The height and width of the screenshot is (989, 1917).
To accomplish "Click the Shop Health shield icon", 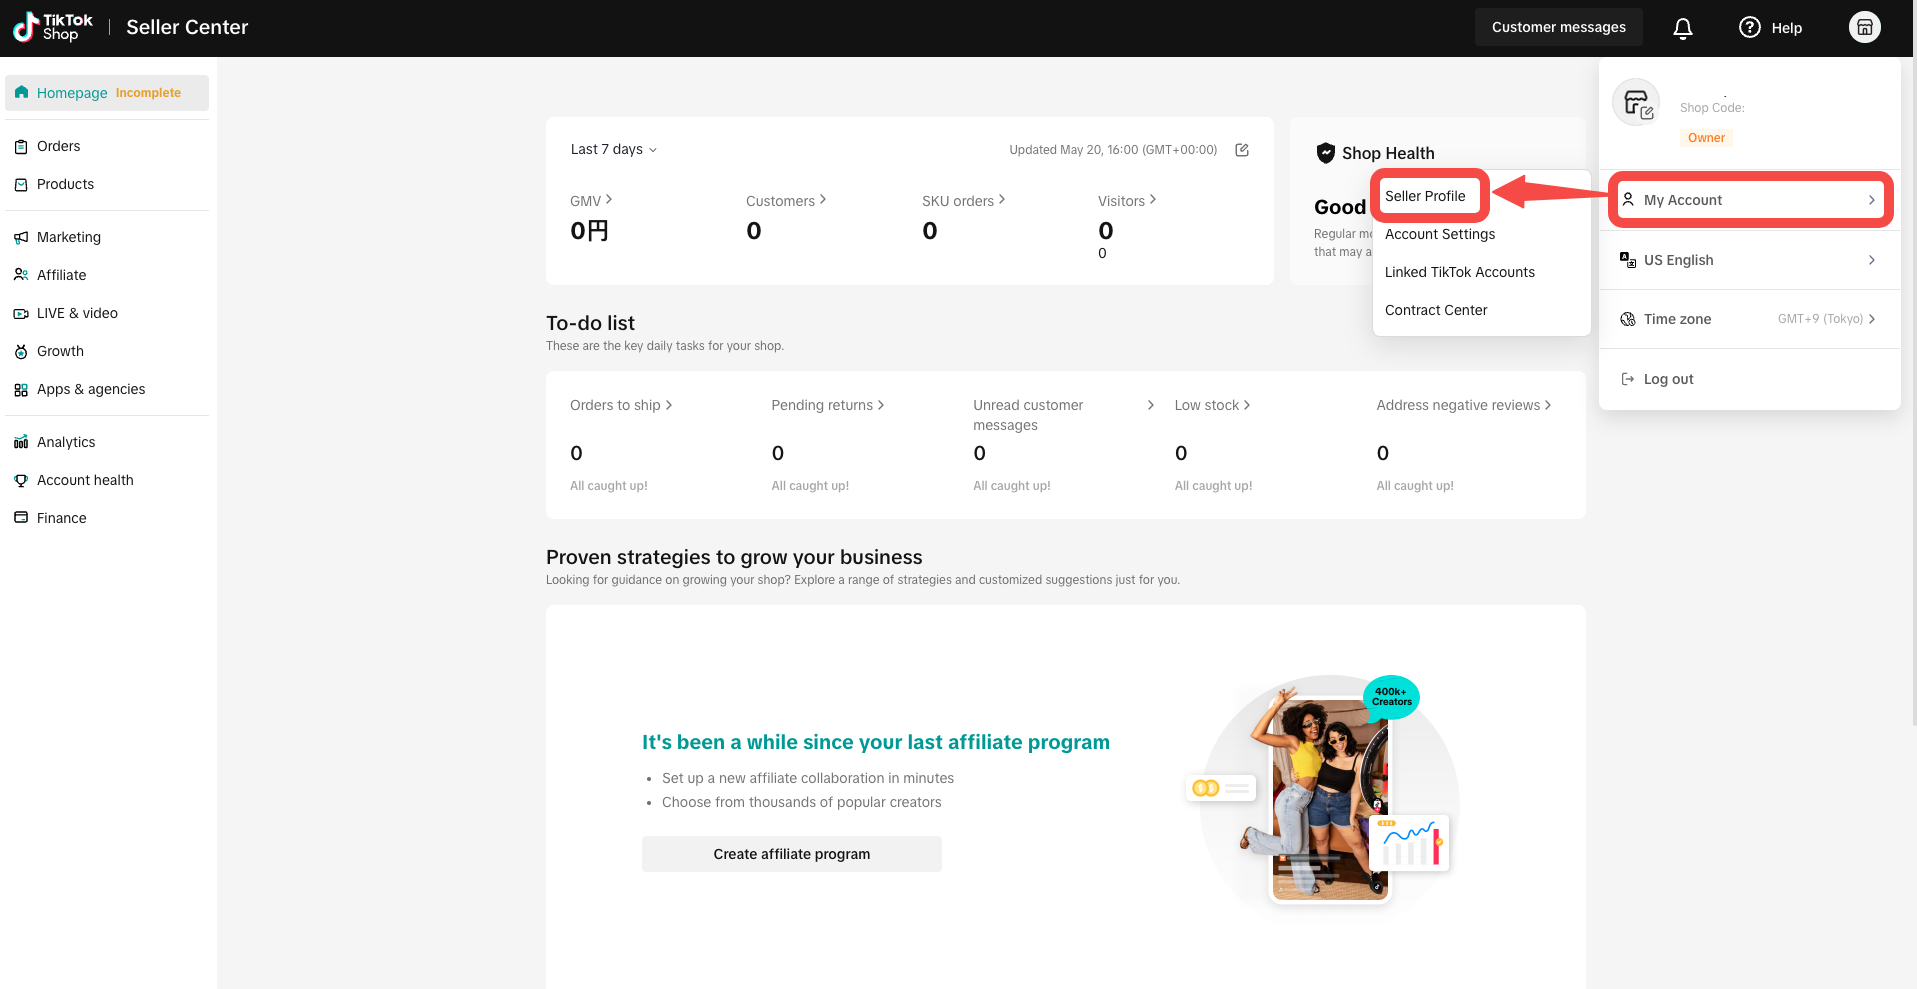I will (1326, 153).
